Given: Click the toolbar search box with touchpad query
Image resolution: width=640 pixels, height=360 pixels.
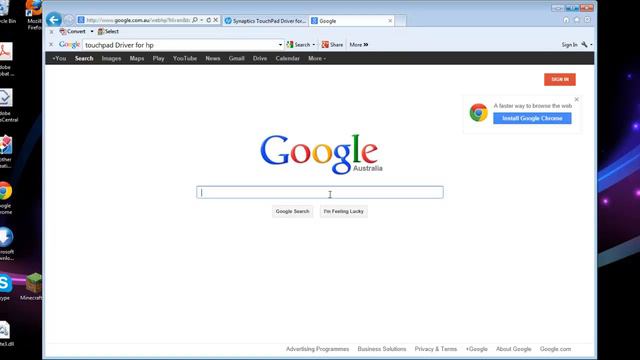Looking at the screenshot, I should click(180, 45).
